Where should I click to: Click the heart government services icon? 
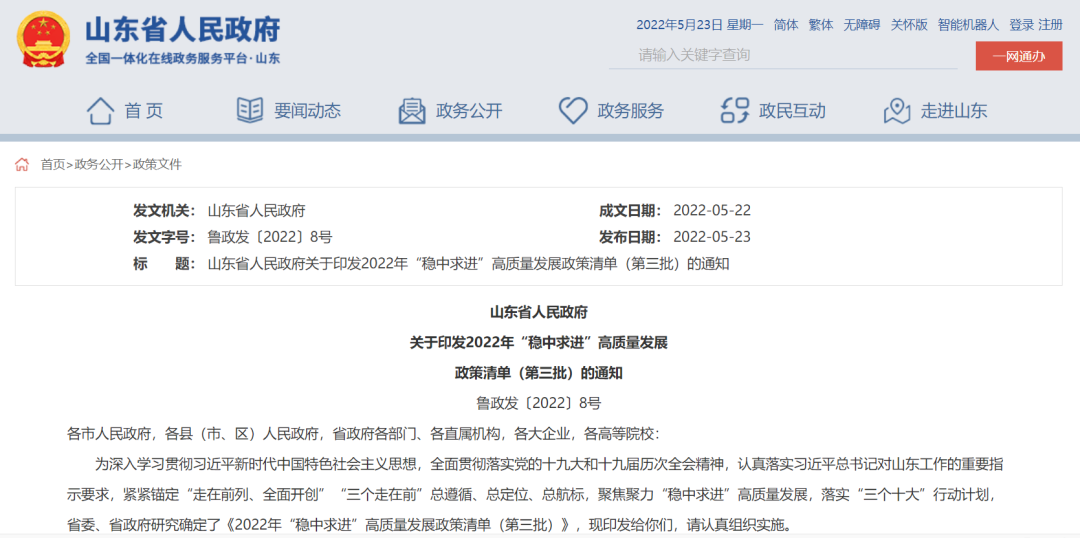click(x=573, y=111)
